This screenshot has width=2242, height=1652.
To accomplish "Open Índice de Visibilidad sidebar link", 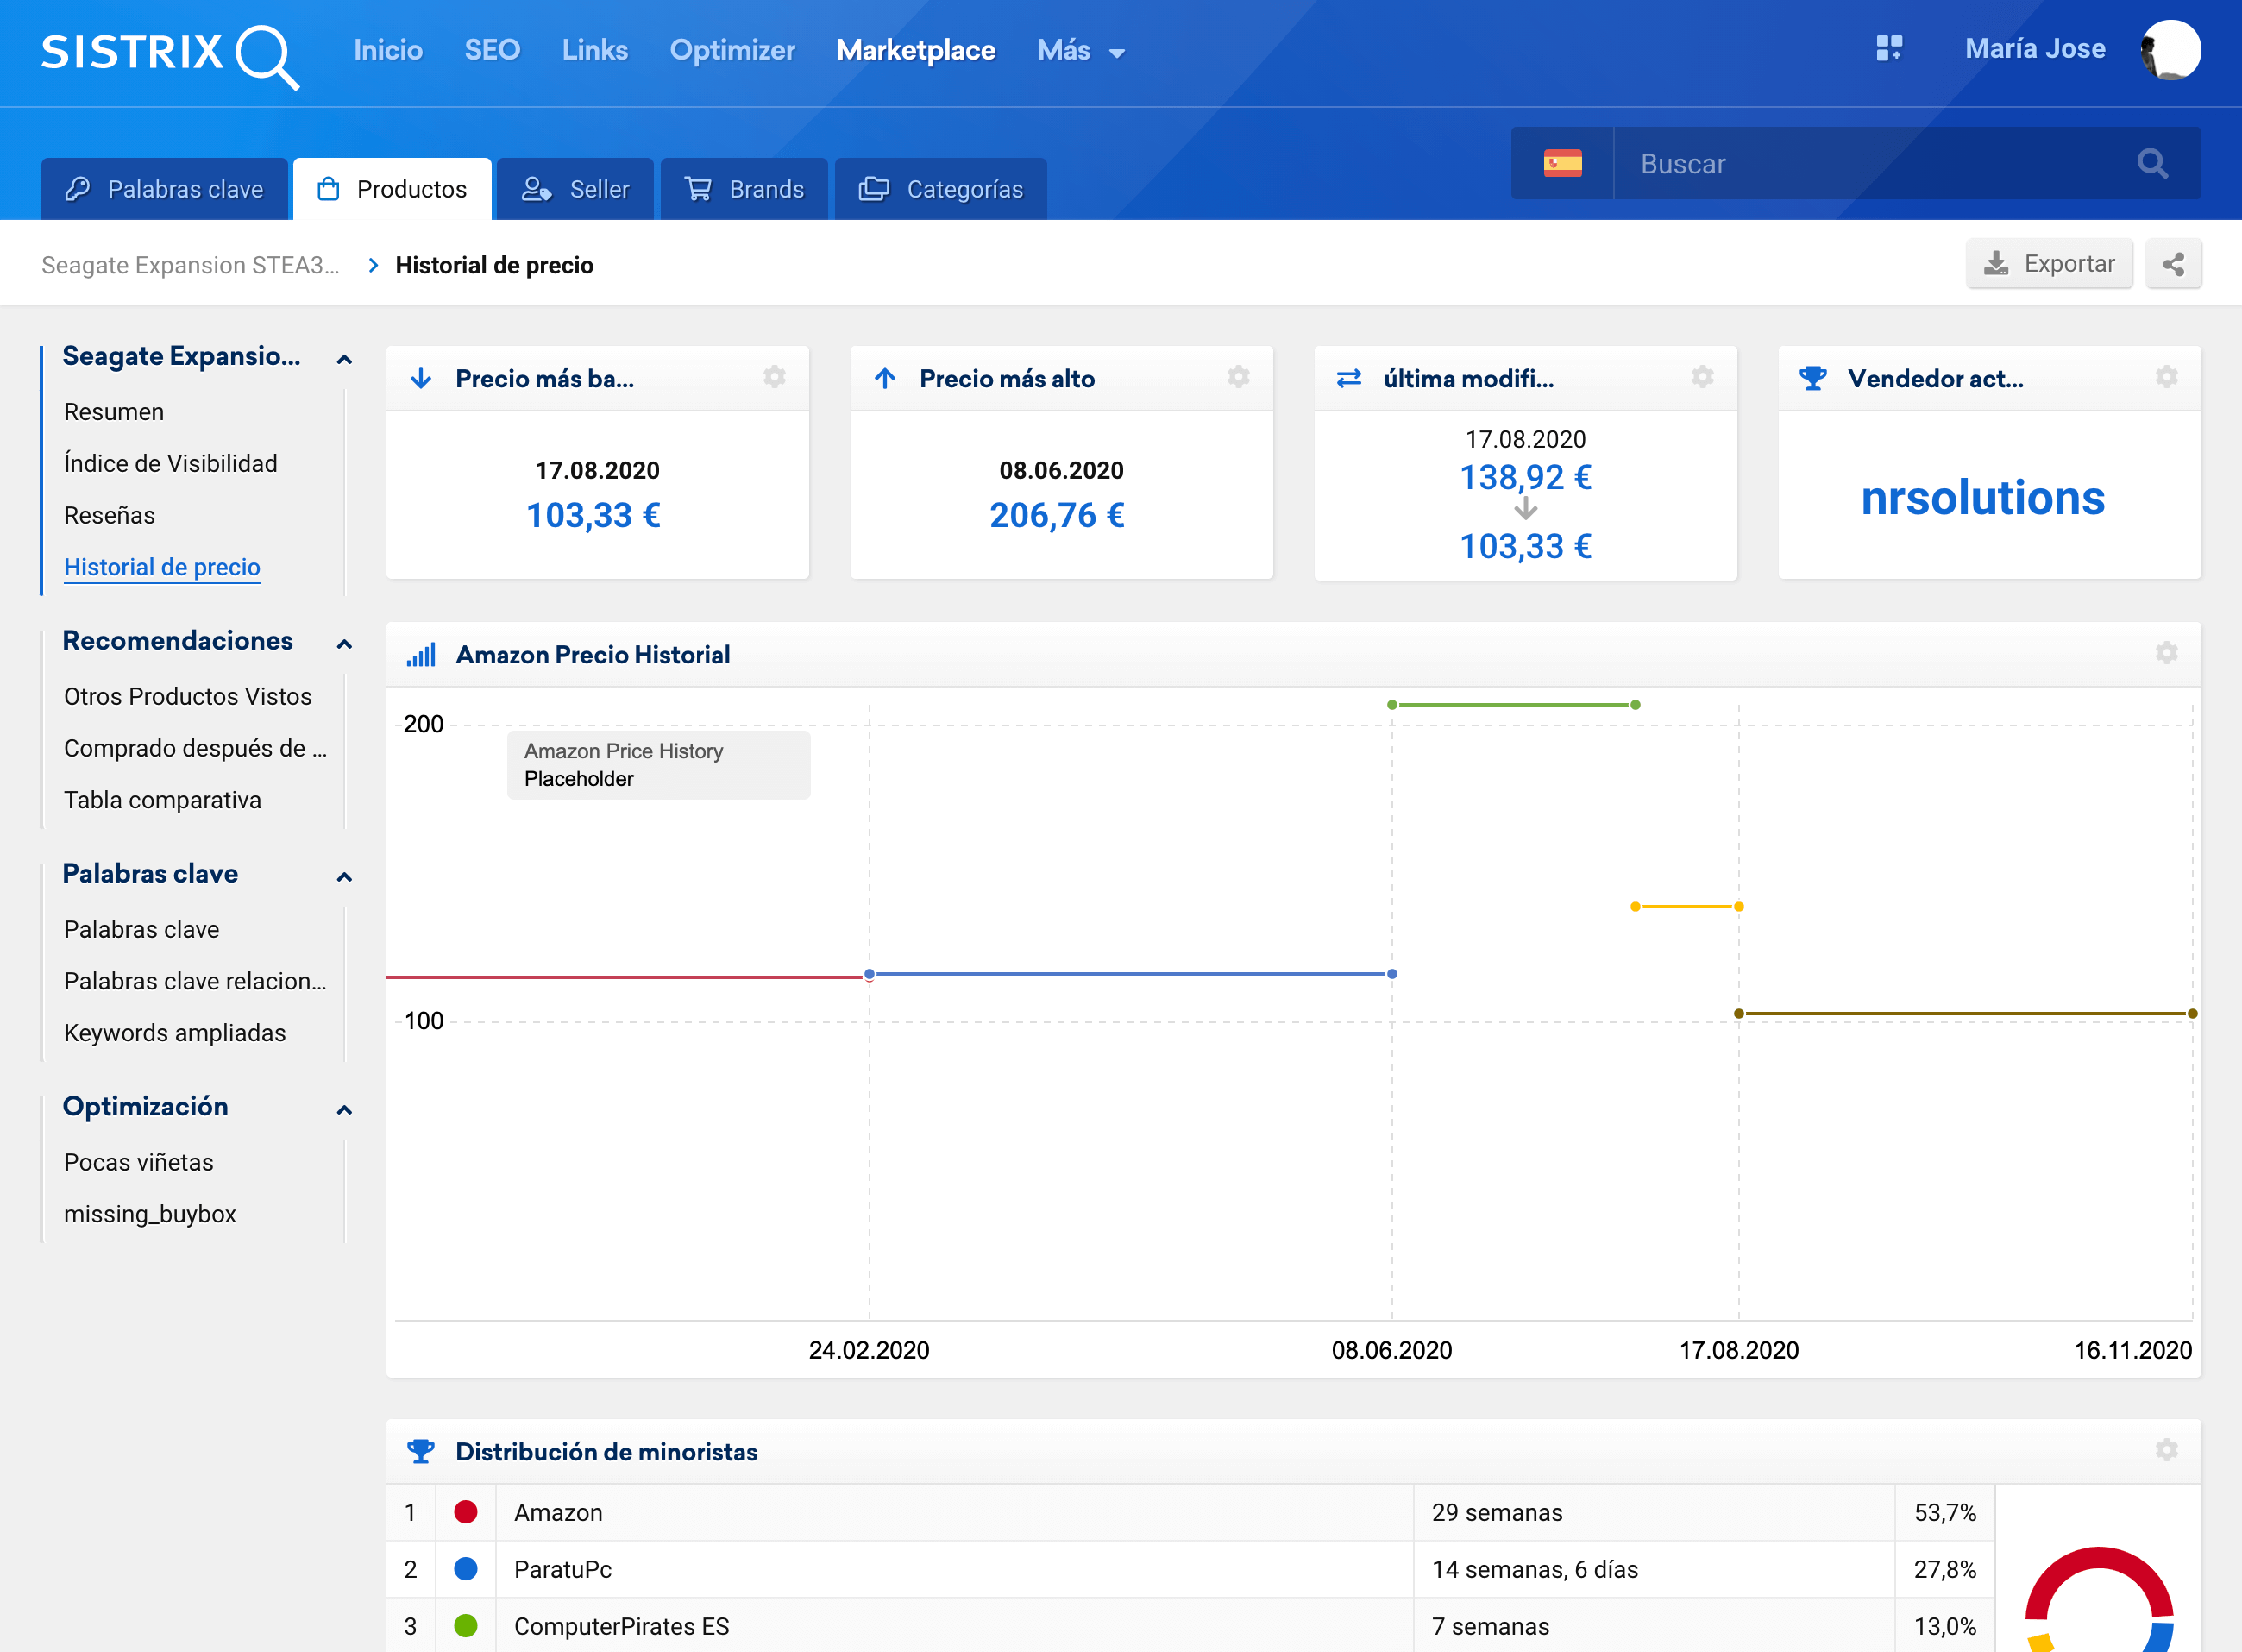I will 170,463.
